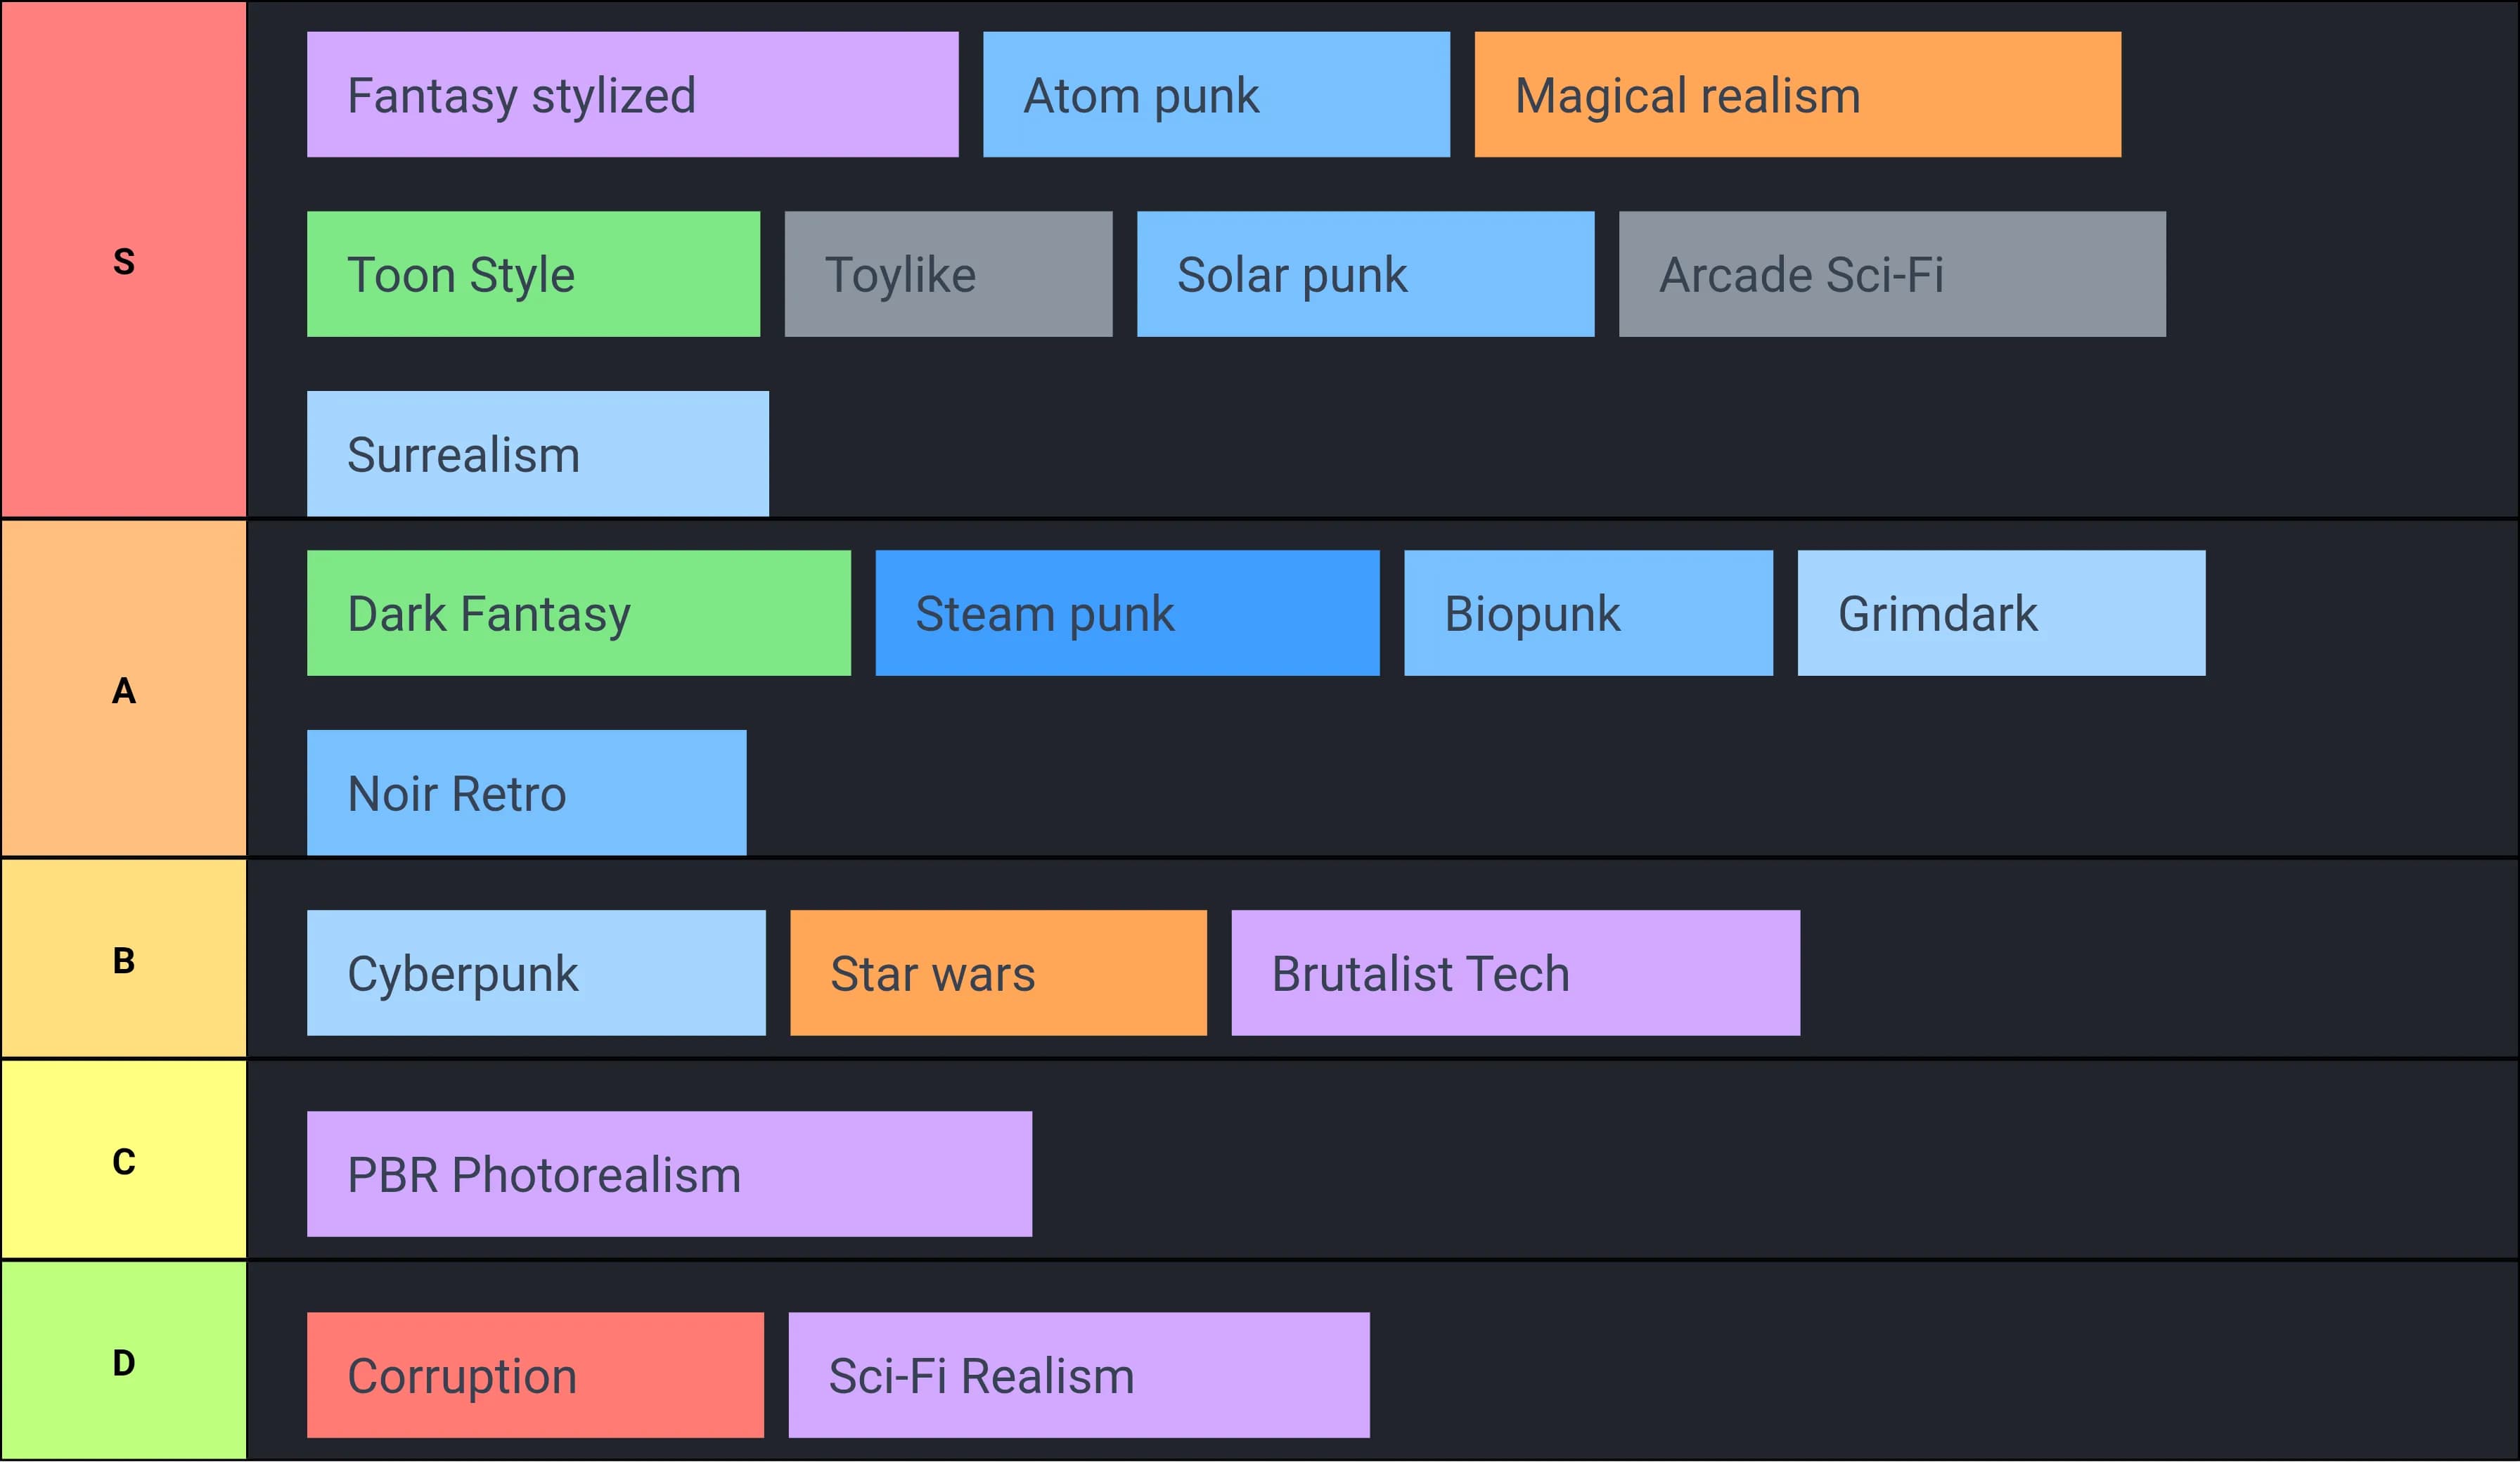Select the Surrealism tile
Image resolution: width=2520 pixels, height=1462 pixels.
click(537, 454)
